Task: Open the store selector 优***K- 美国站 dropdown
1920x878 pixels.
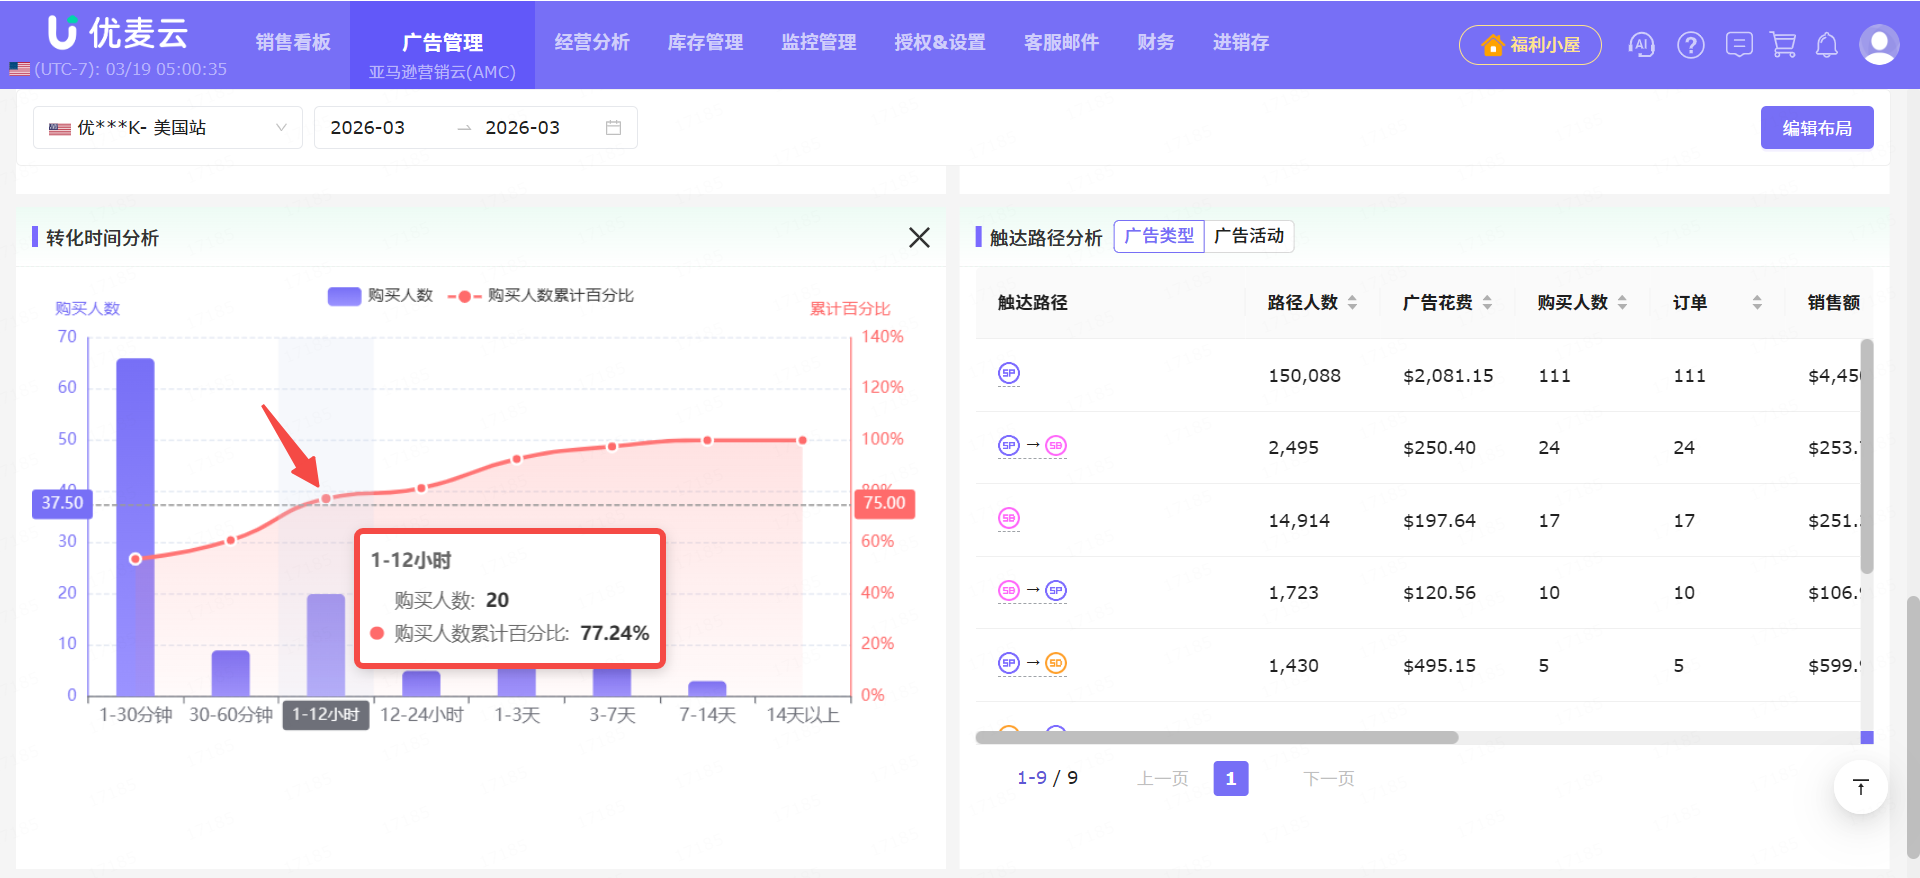Action: 168,128
